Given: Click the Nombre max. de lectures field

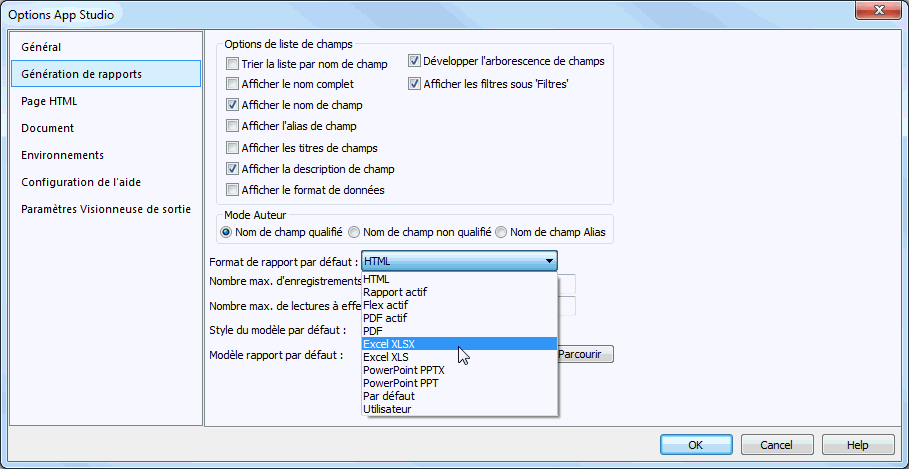Looking at the screenshot, I should [566, 306].
